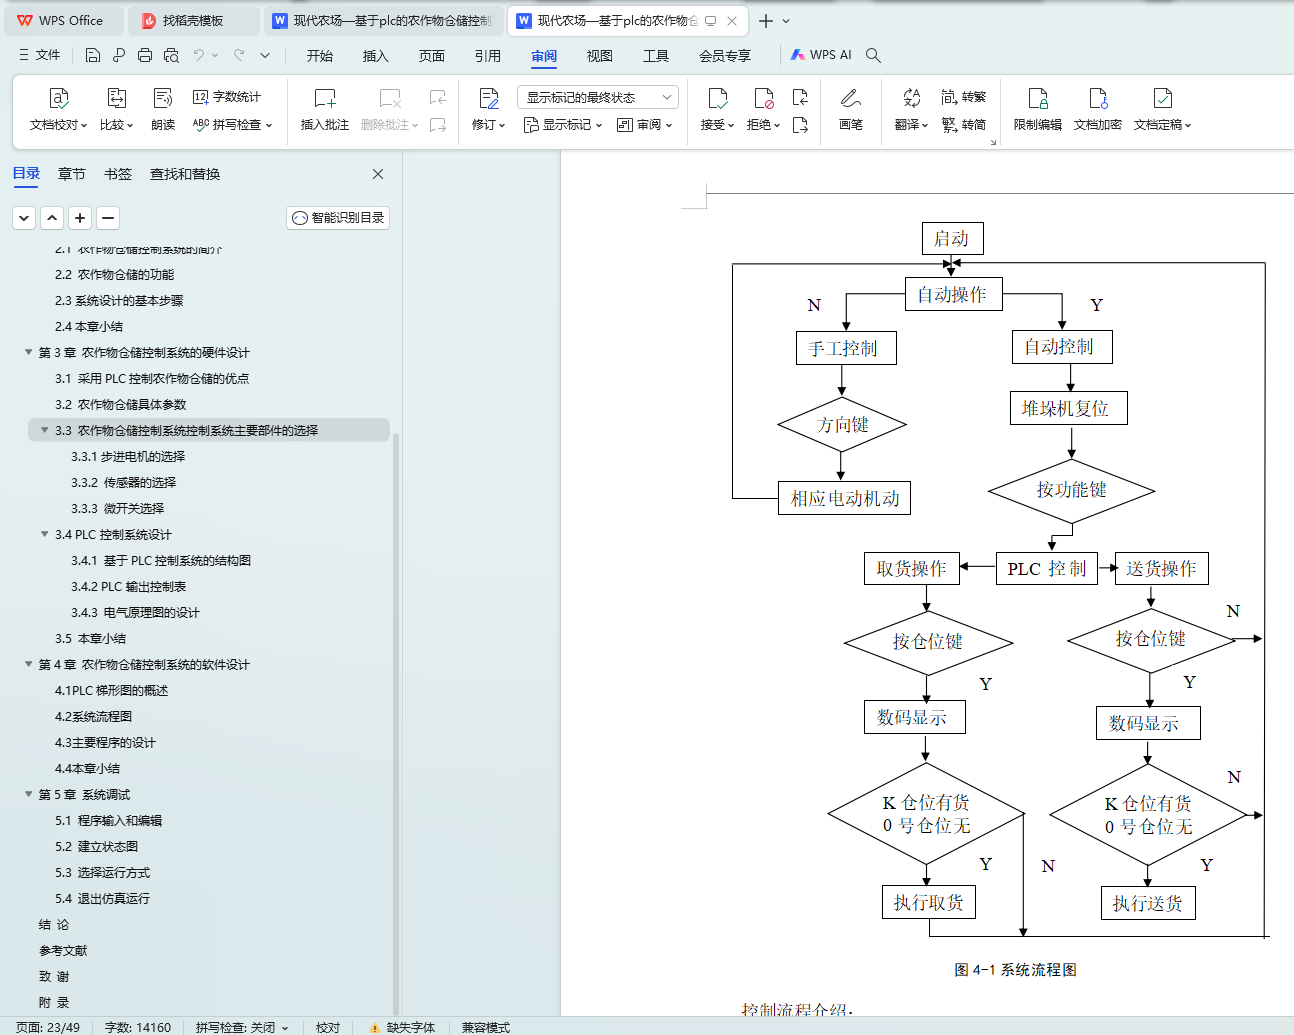
Task: Switch to the 开始 ribbon tab
Action: [320, 56]
